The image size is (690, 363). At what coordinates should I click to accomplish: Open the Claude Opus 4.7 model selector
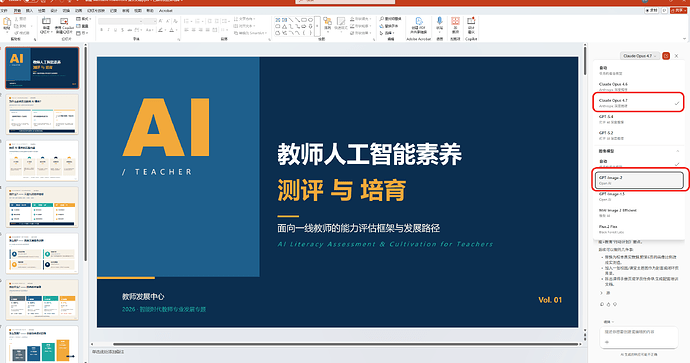point(640,56)
